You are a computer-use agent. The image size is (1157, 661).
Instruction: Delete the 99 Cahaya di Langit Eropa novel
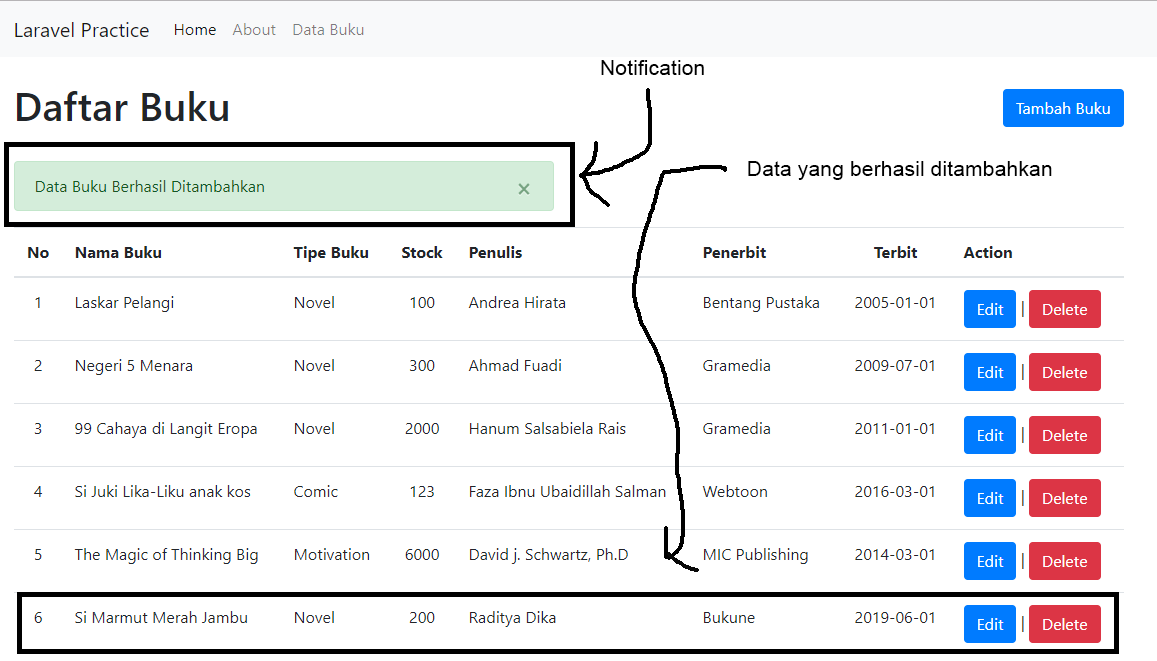1064,435
